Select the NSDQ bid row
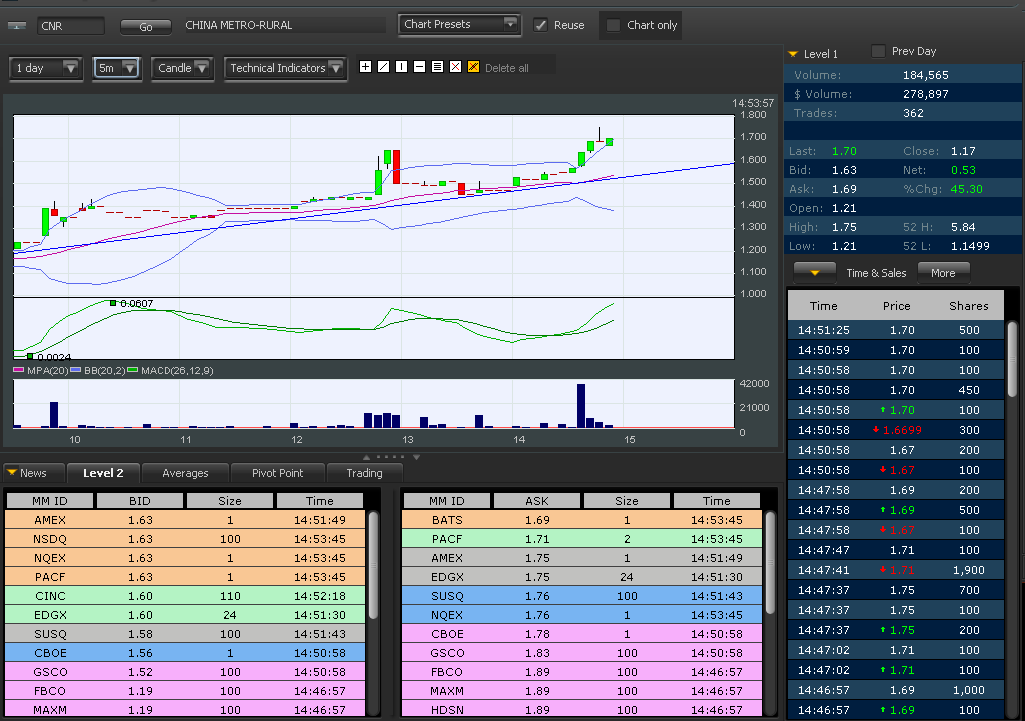The image size is (1025, 721). (x=185, y=539)
